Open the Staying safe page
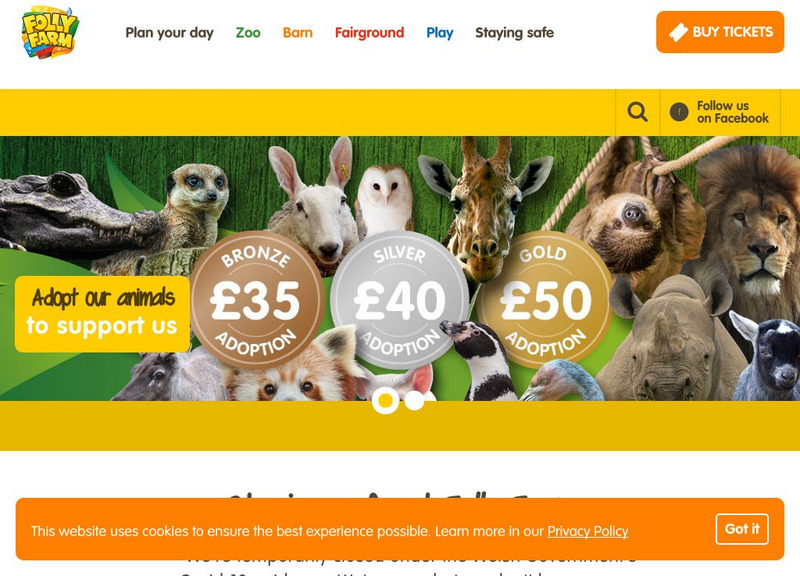800x576 pixels. click(514, 33)
